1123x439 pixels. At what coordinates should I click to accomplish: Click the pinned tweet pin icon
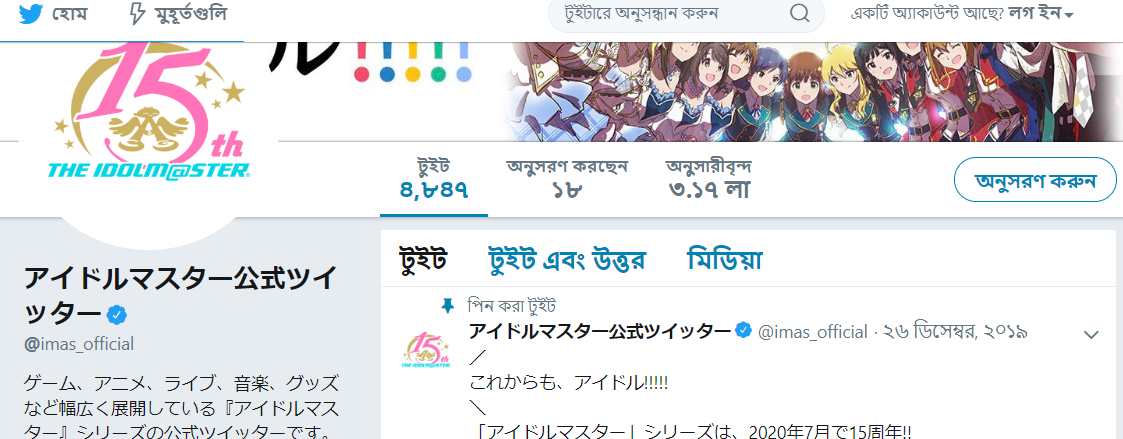[448, 307]
